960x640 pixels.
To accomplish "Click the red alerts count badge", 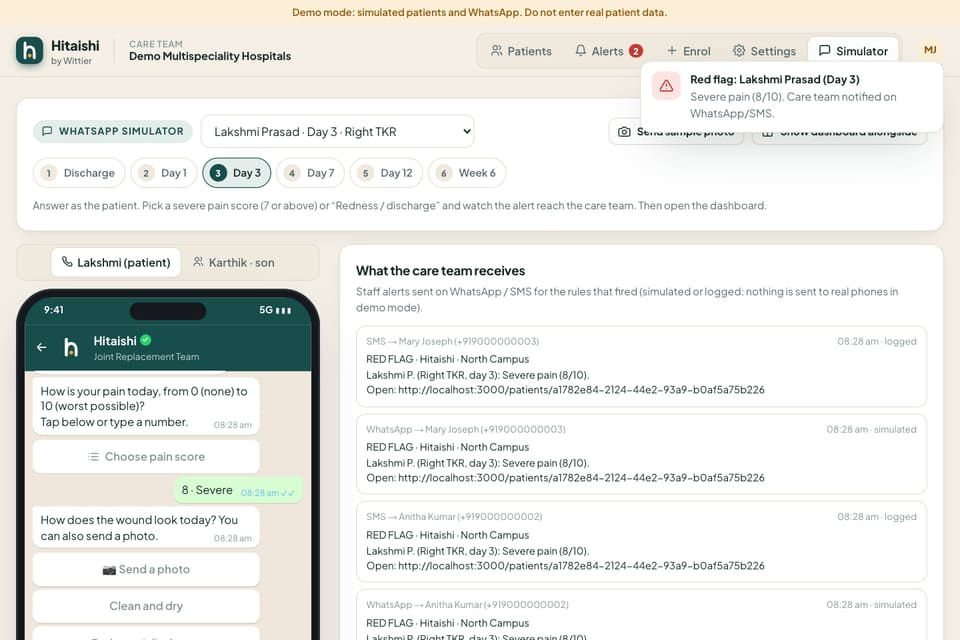I will click(636, 51).
